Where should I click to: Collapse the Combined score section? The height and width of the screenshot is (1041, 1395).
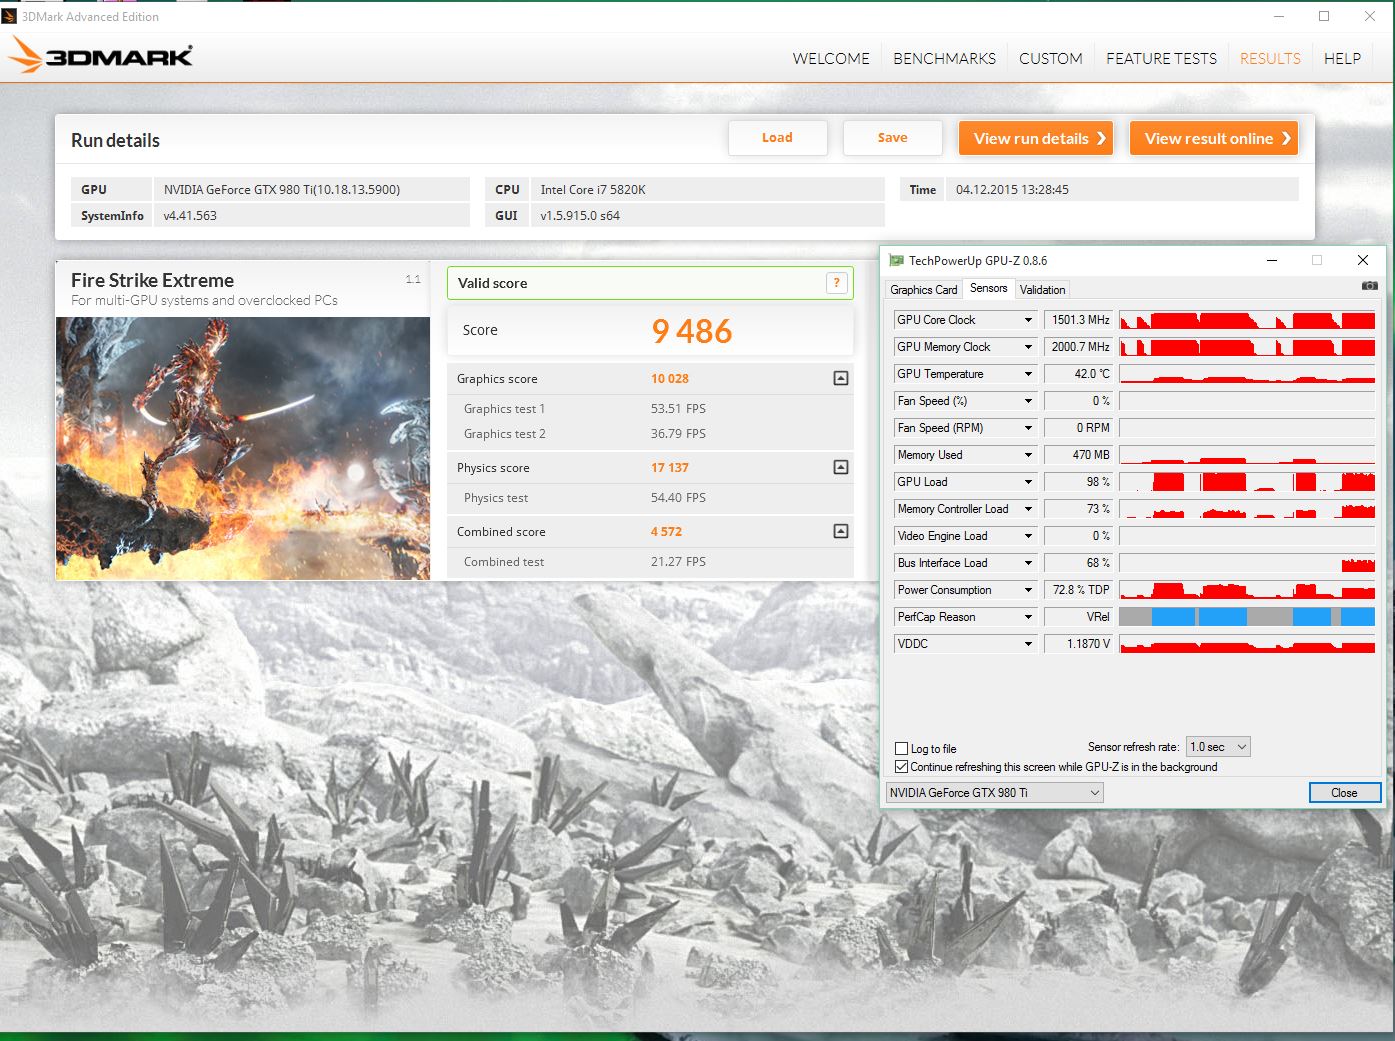pyautogui.click(x=841, y=531)
